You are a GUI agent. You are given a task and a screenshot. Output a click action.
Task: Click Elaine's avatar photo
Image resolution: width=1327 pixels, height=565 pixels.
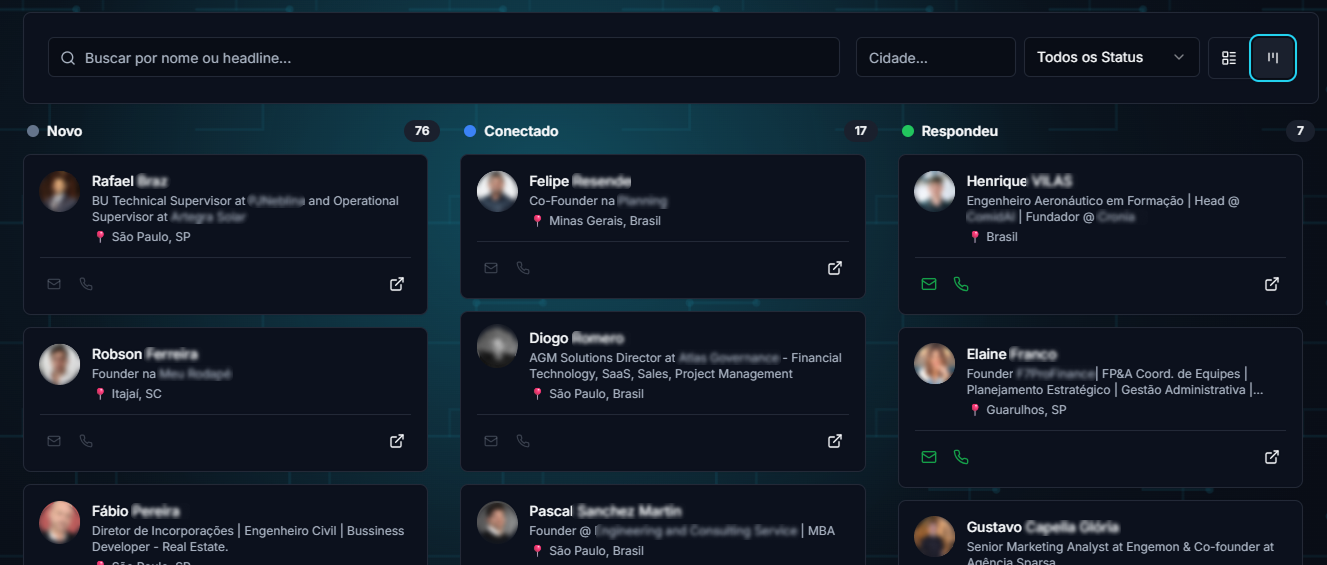coord(935,364)
